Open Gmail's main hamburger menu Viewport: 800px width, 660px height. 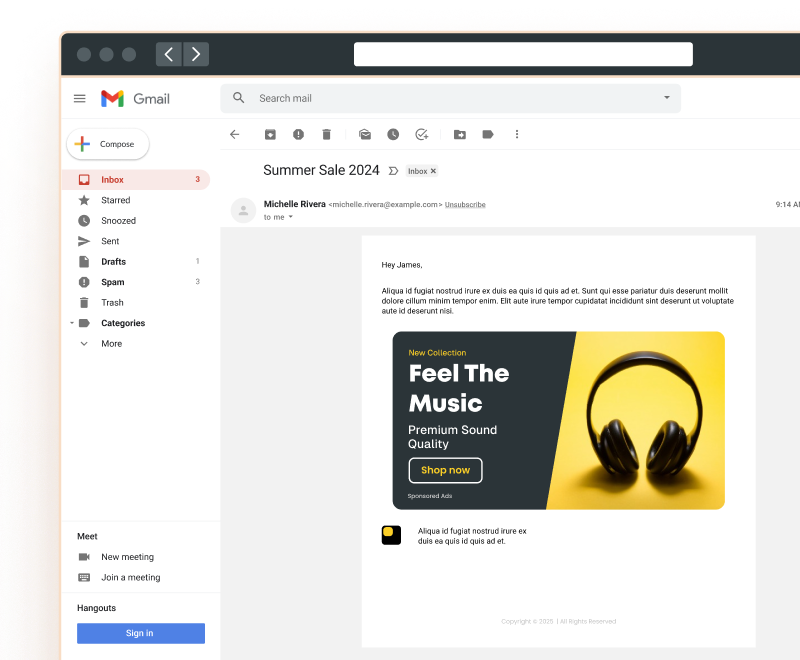(x=79, y=98)
